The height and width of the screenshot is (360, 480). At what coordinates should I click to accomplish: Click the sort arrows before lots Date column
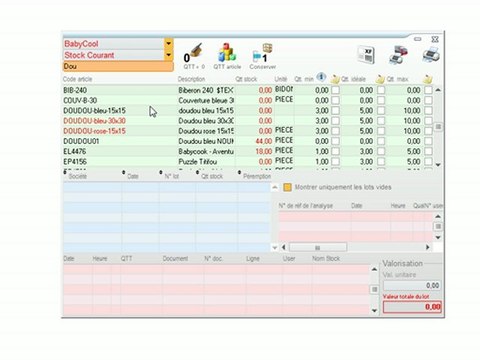124,172
